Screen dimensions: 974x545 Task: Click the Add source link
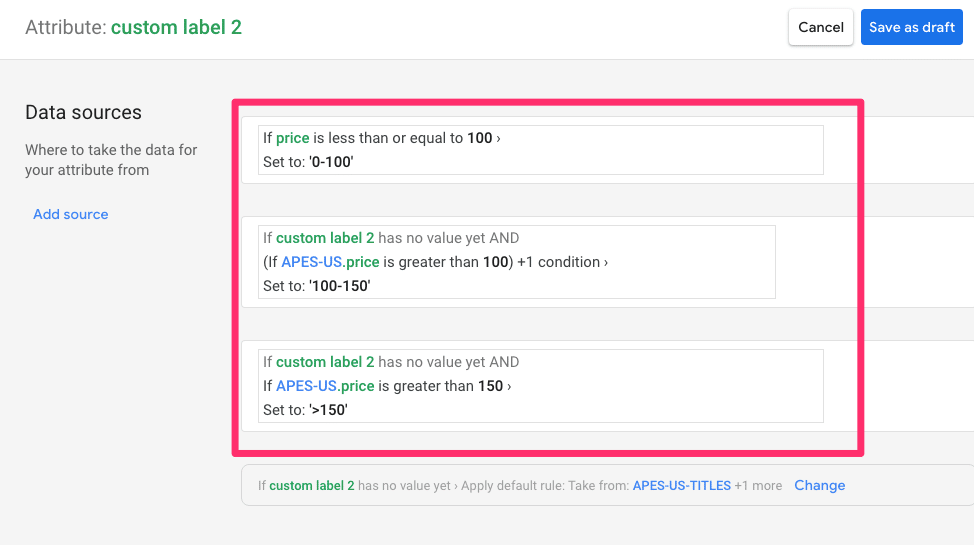click(x=70, y=214)
